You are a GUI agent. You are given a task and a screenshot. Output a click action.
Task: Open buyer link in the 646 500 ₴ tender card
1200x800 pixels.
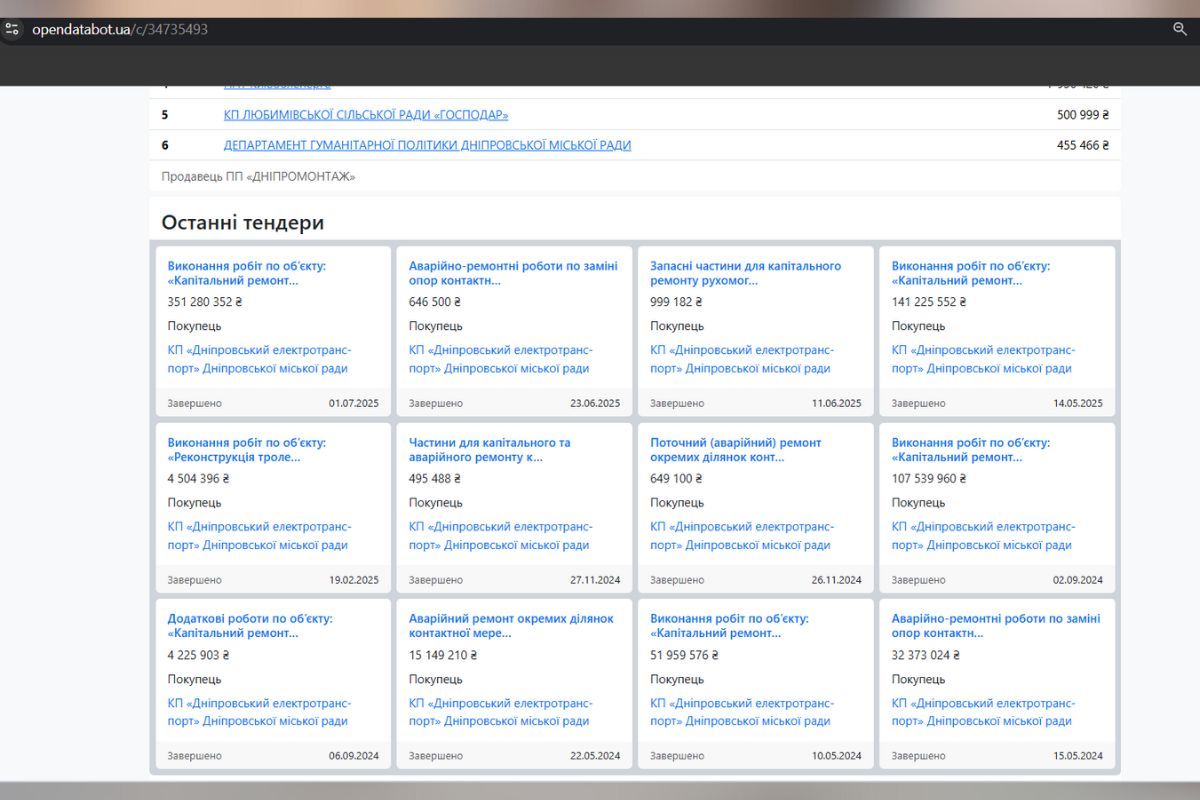(x=500, y=359)
